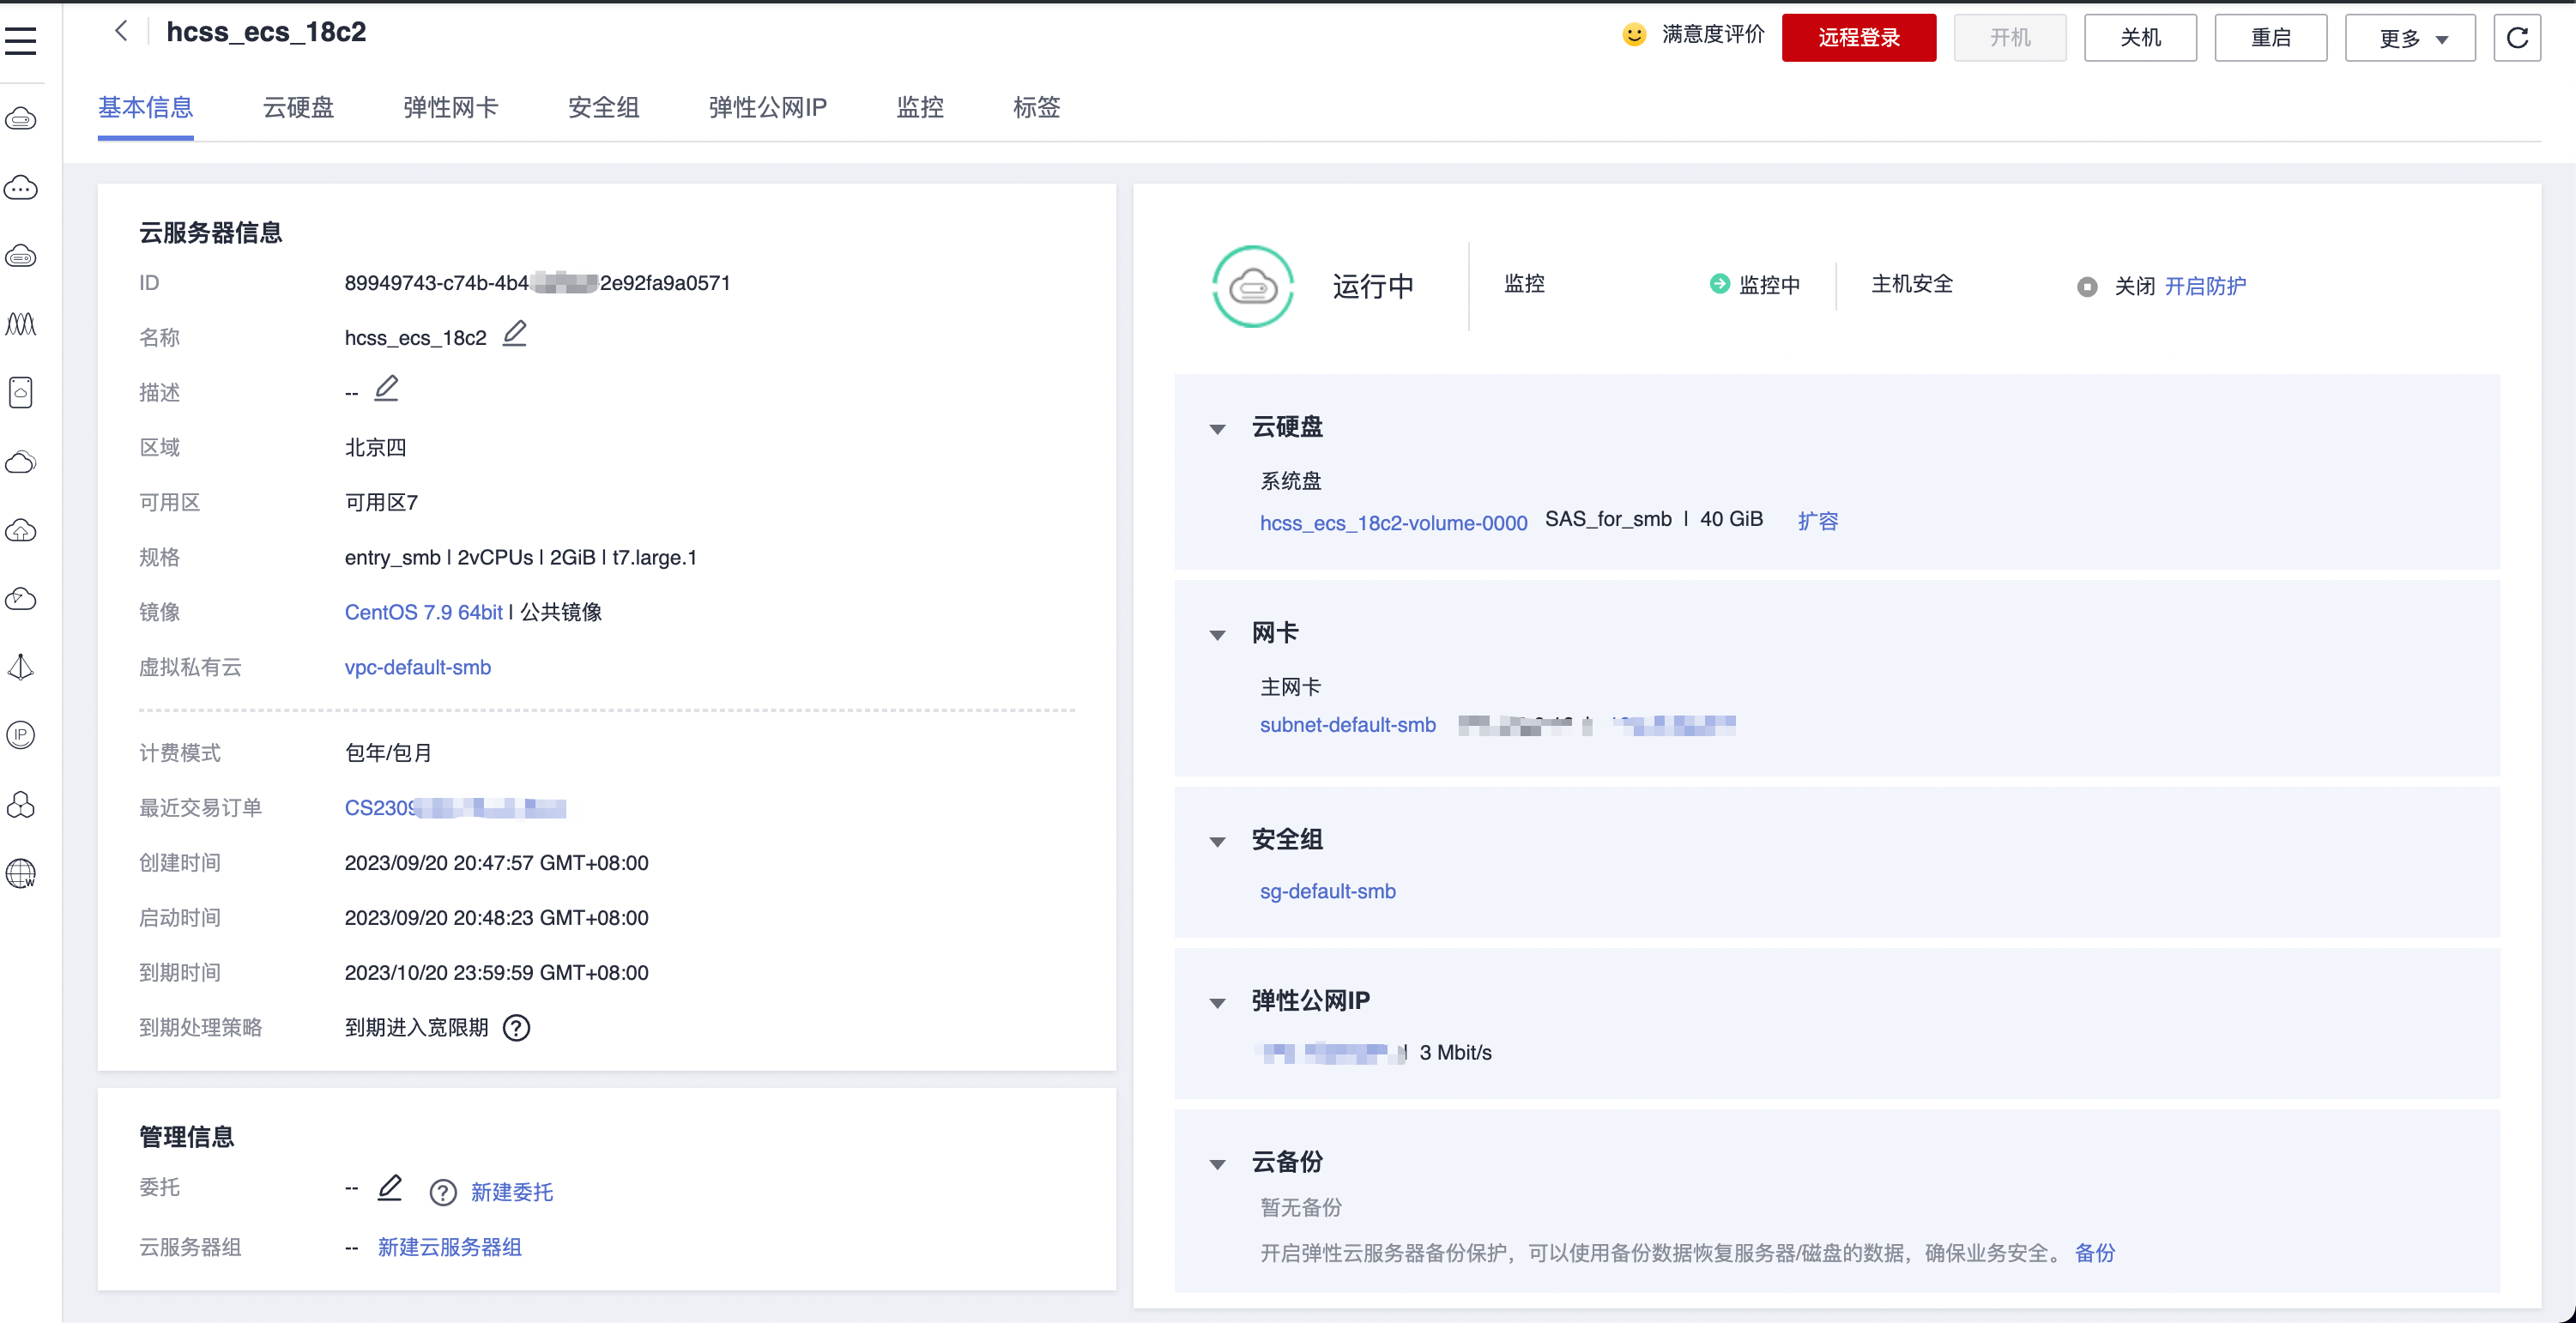The height and width of the screenshot is (1323, 2576).
Task: Switch to the 监控 tab
Action: click(x=920, y=107)
